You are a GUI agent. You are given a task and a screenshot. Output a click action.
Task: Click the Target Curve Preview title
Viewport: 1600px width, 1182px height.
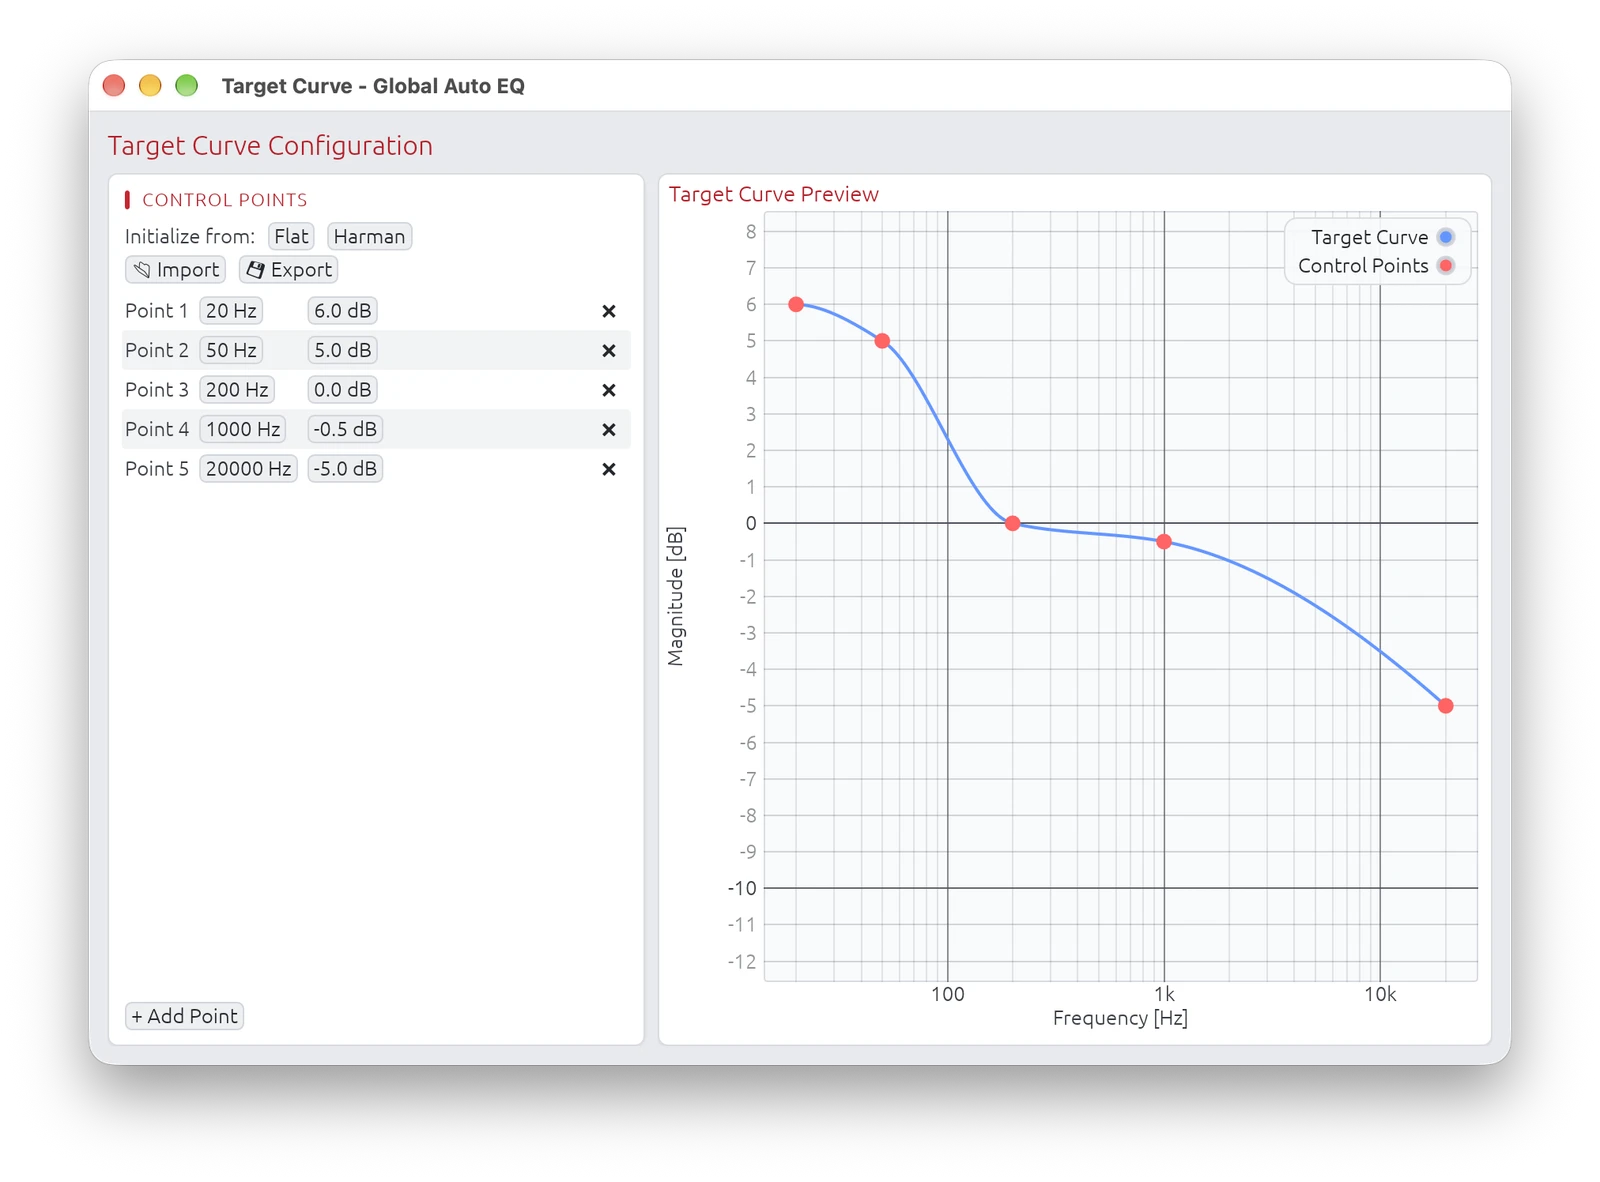click(x=774, y=194)
